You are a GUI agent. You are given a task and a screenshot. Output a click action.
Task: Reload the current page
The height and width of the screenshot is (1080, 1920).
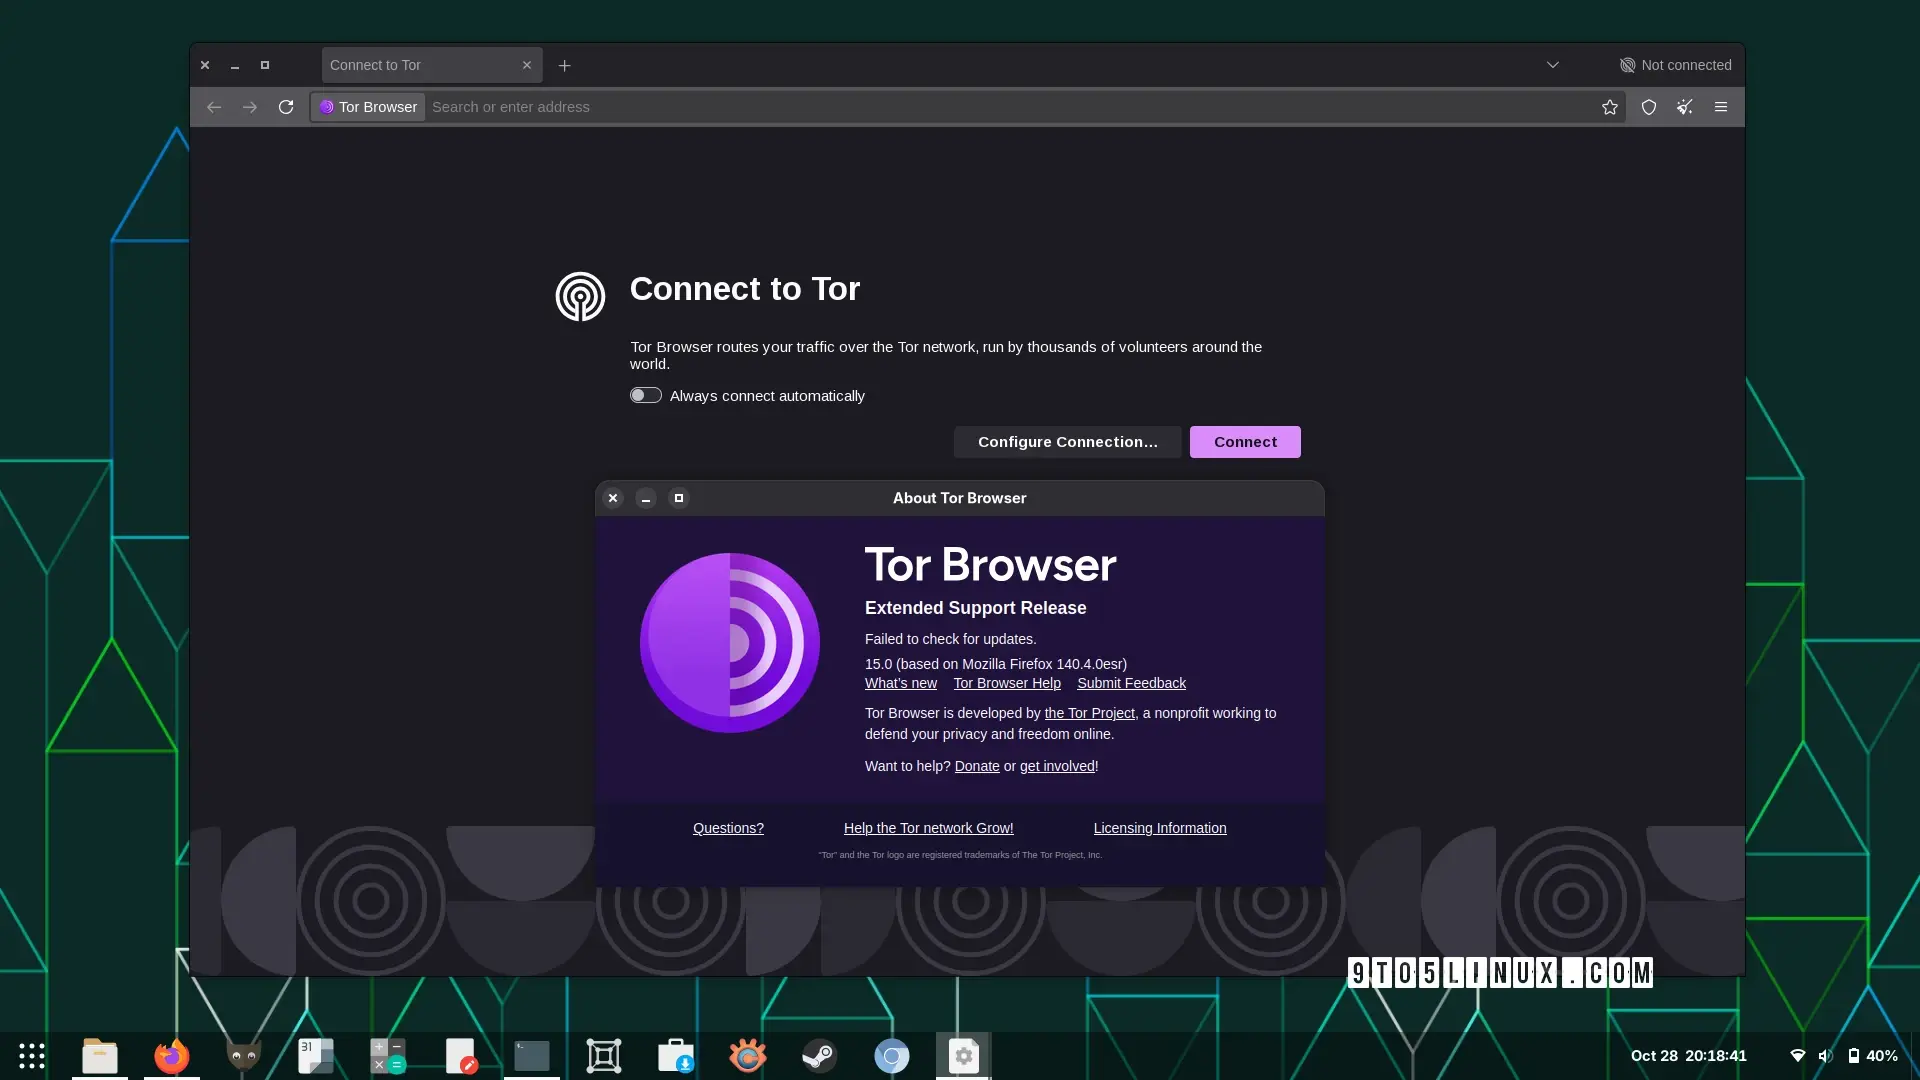point(286,107)
